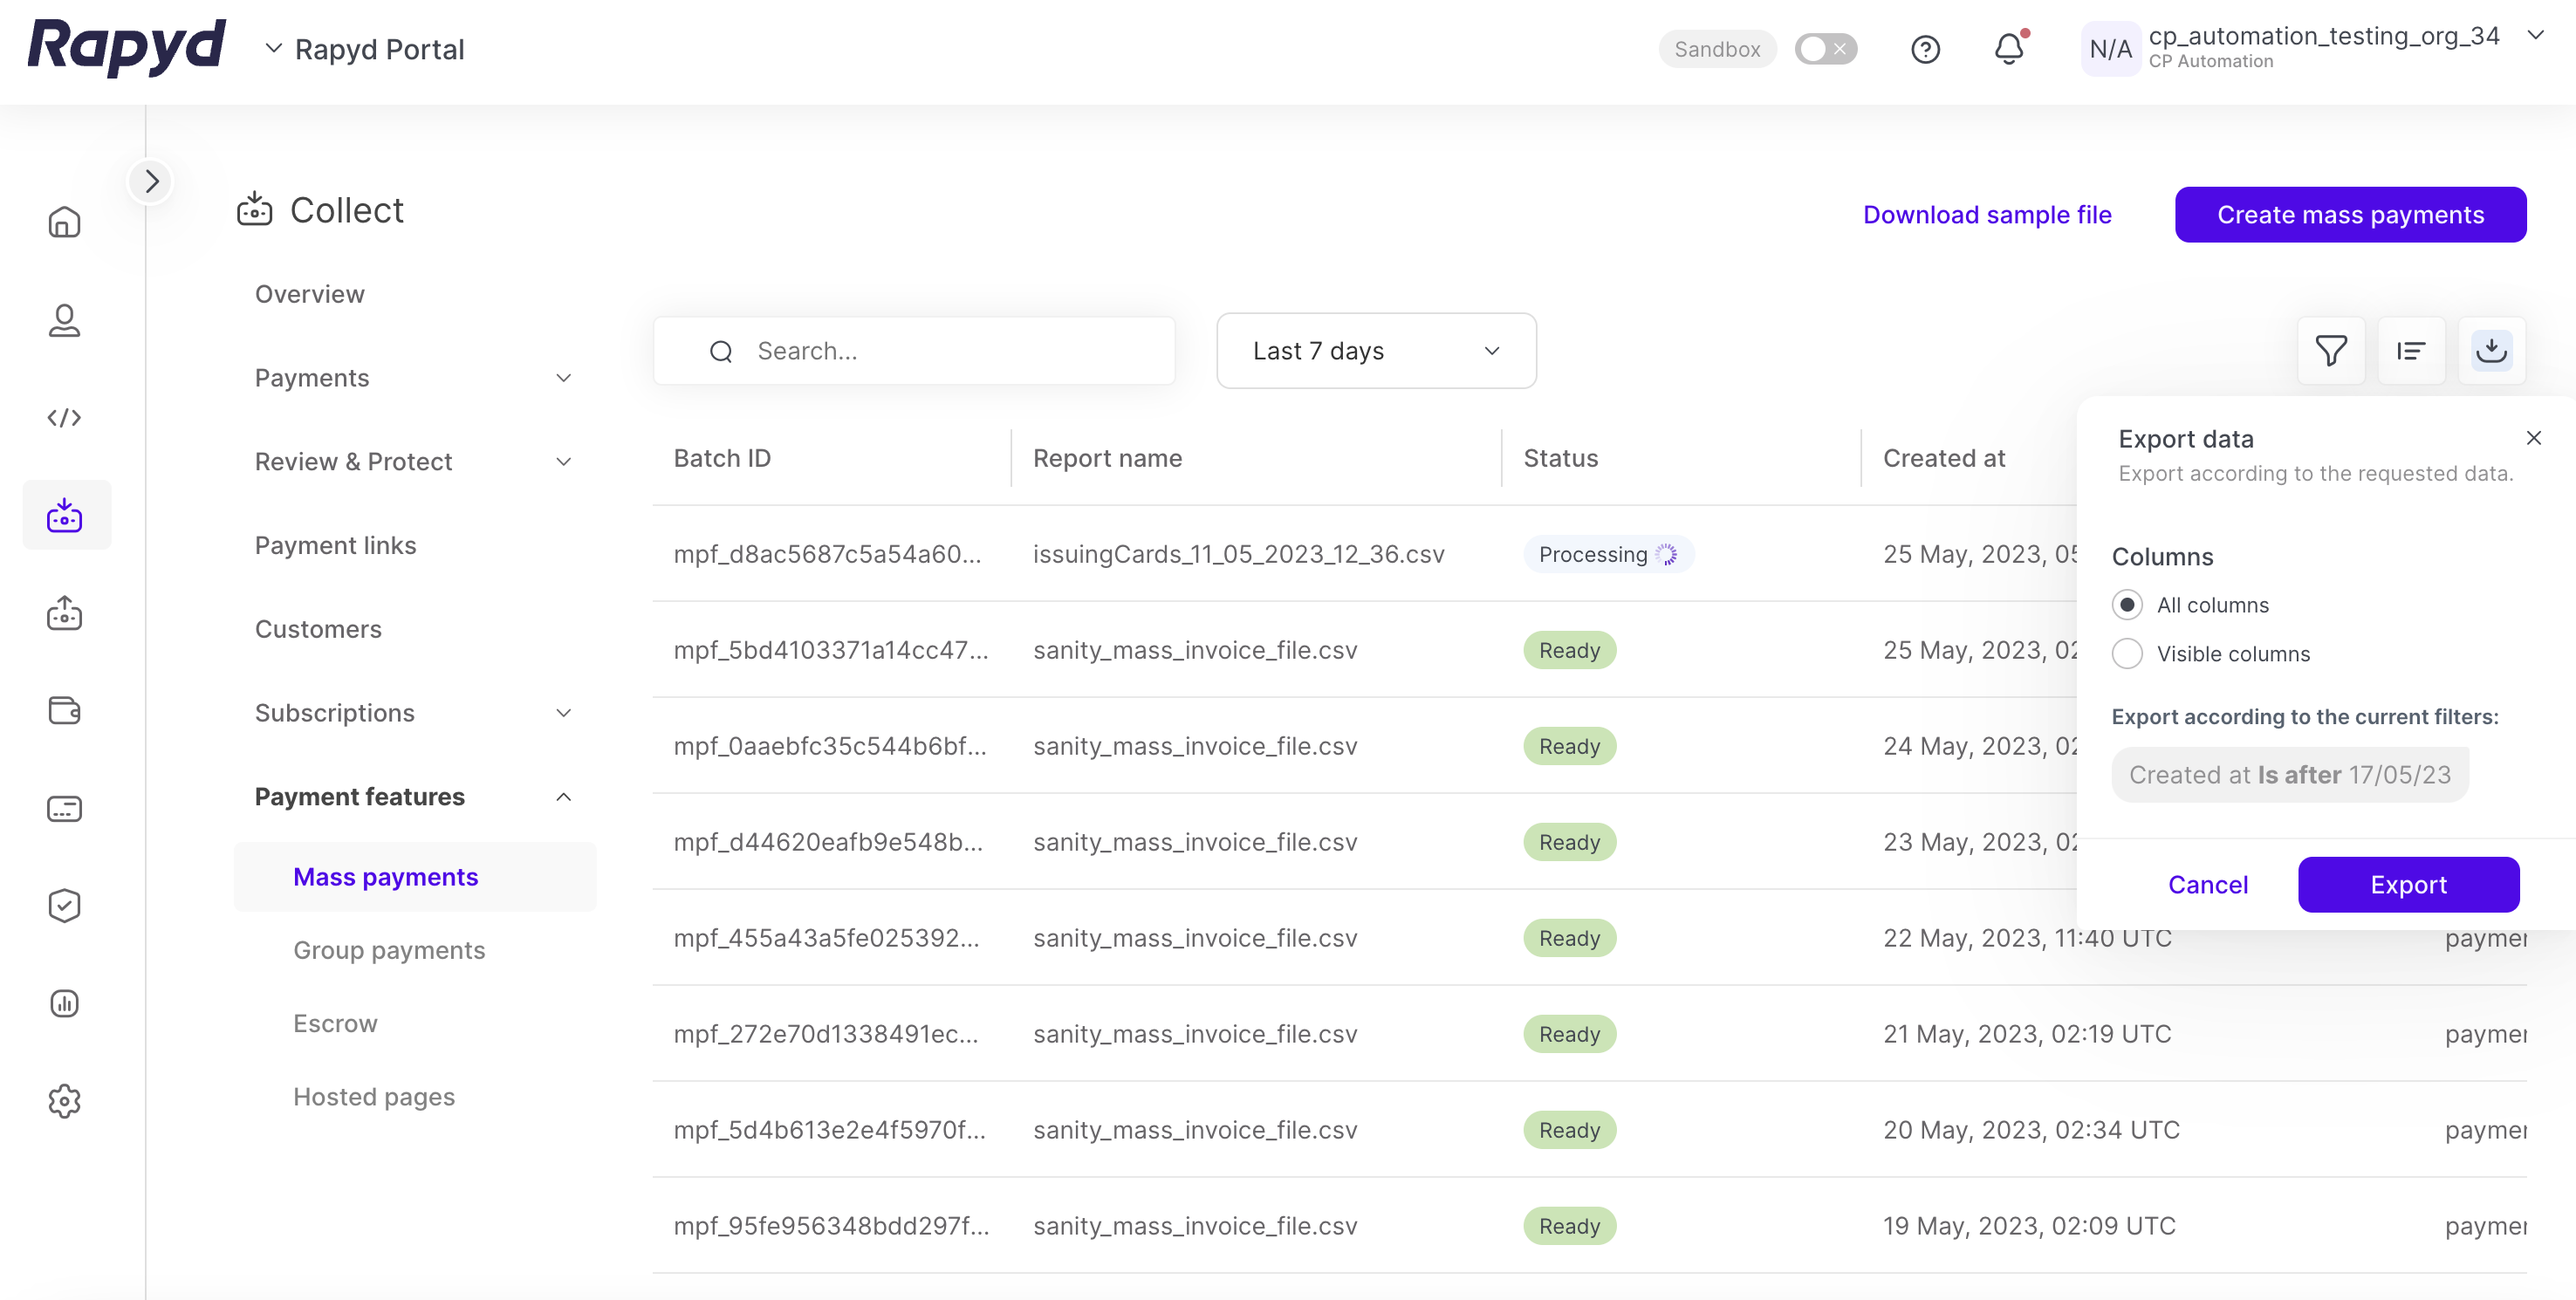2576x1300 pixels.
Task: Open the help question mark icon
Action: click(1925, 49)
